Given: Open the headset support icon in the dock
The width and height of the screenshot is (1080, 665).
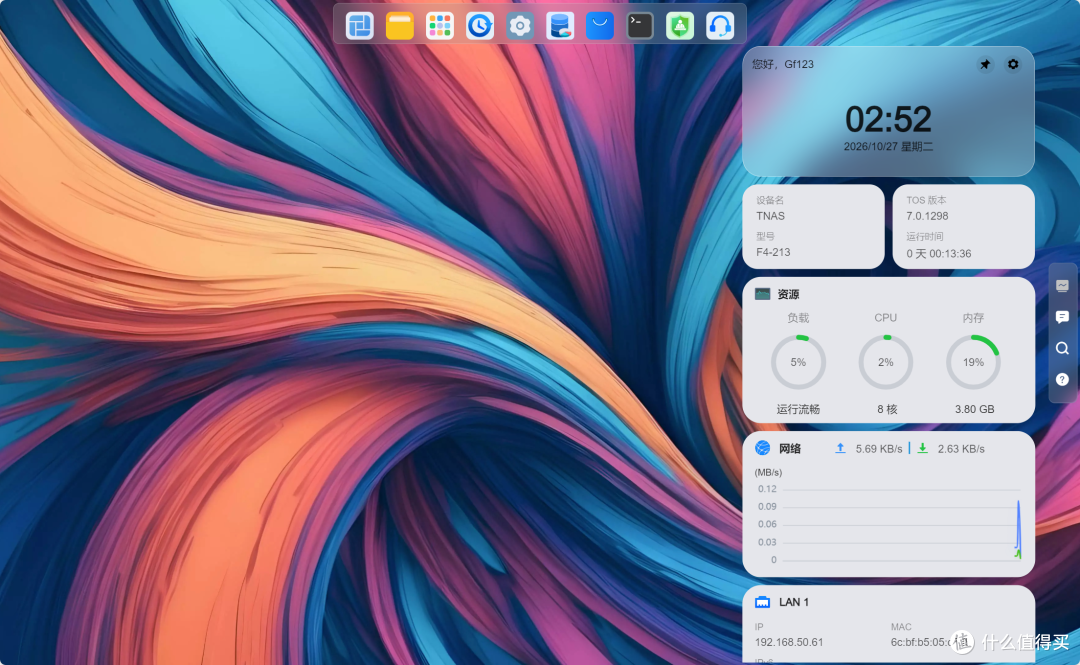Looking at the screenshot, I should [x=720, y=25].
